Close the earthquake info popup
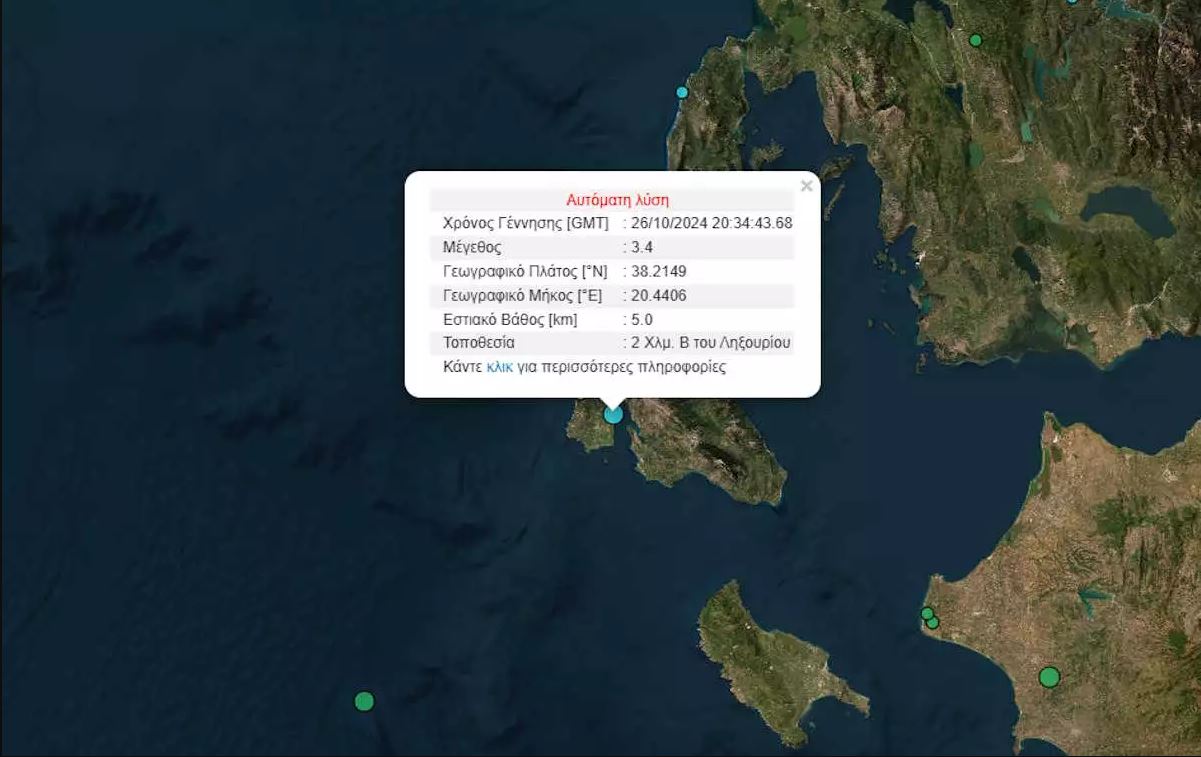This screenshot has width=1201, height=757. [x=806, y=186]
